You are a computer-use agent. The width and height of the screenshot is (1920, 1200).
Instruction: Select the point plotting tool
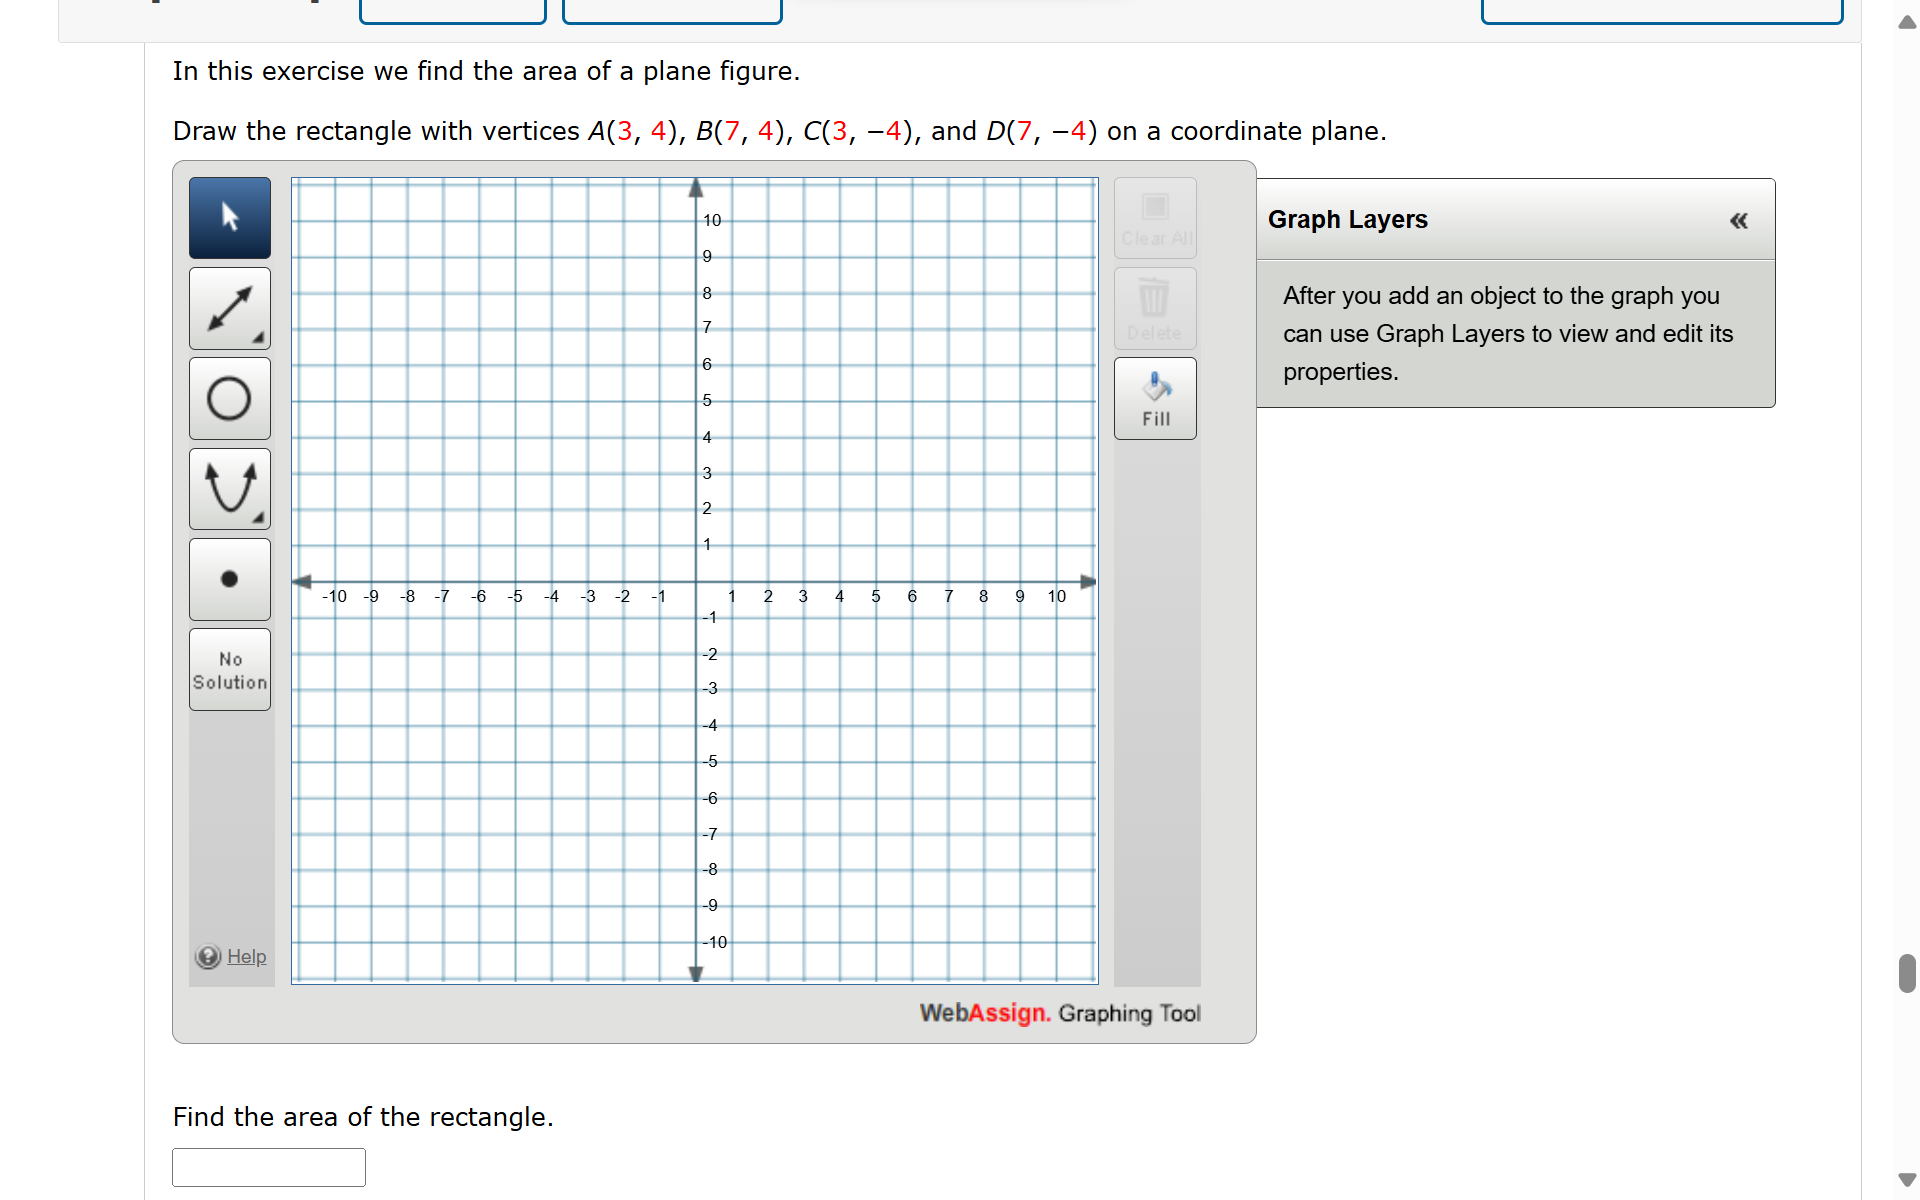pos(230,579)
